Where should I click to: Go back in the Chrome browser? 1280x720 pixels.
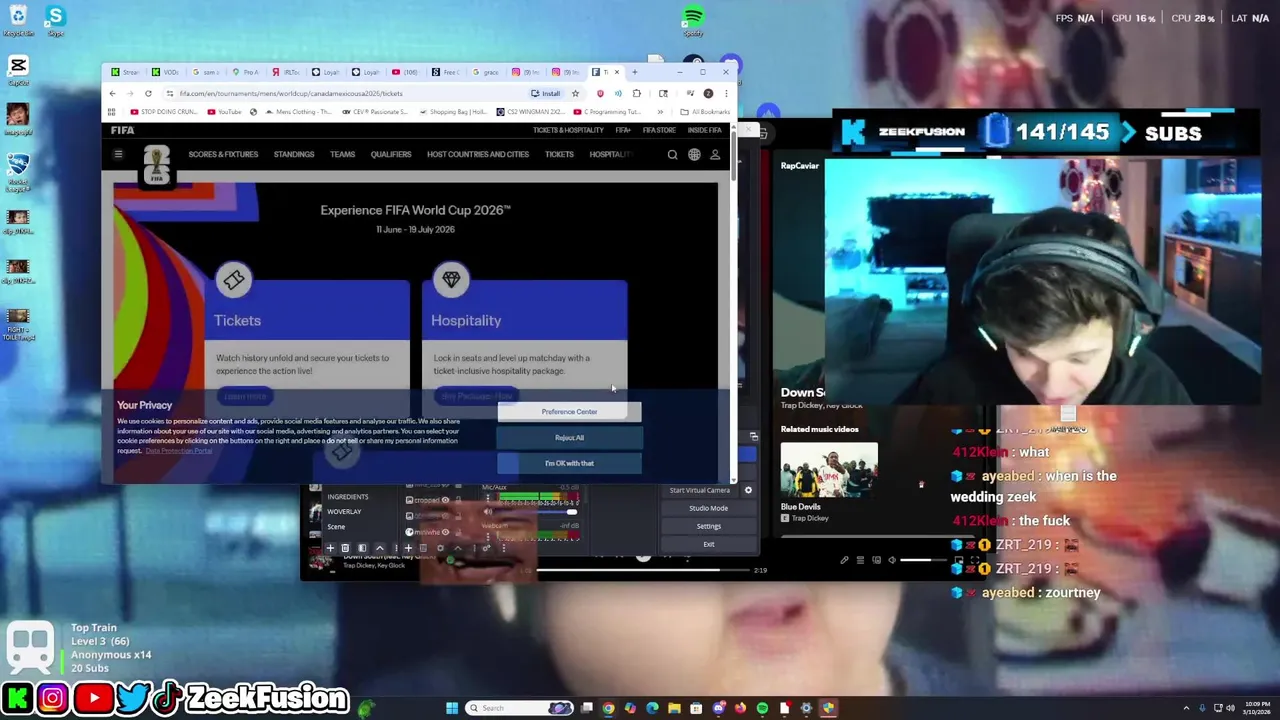click(x=112, y=93)
